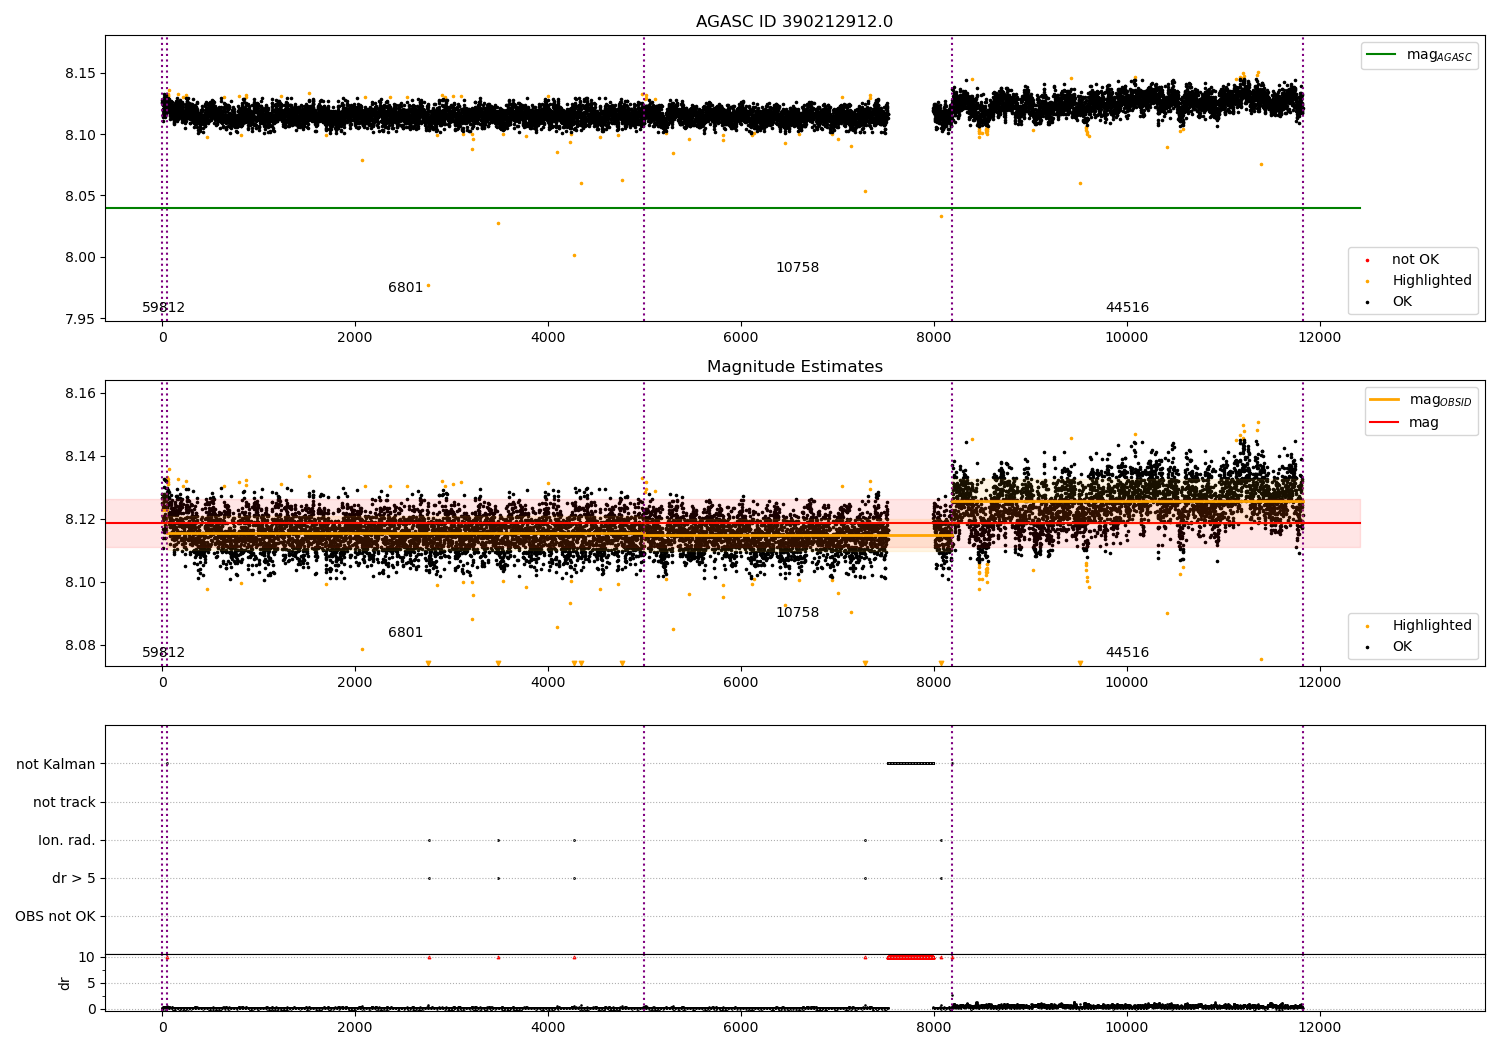
Task: Click the 10000 x-tick under bottom plot
Action: 1127,1028
